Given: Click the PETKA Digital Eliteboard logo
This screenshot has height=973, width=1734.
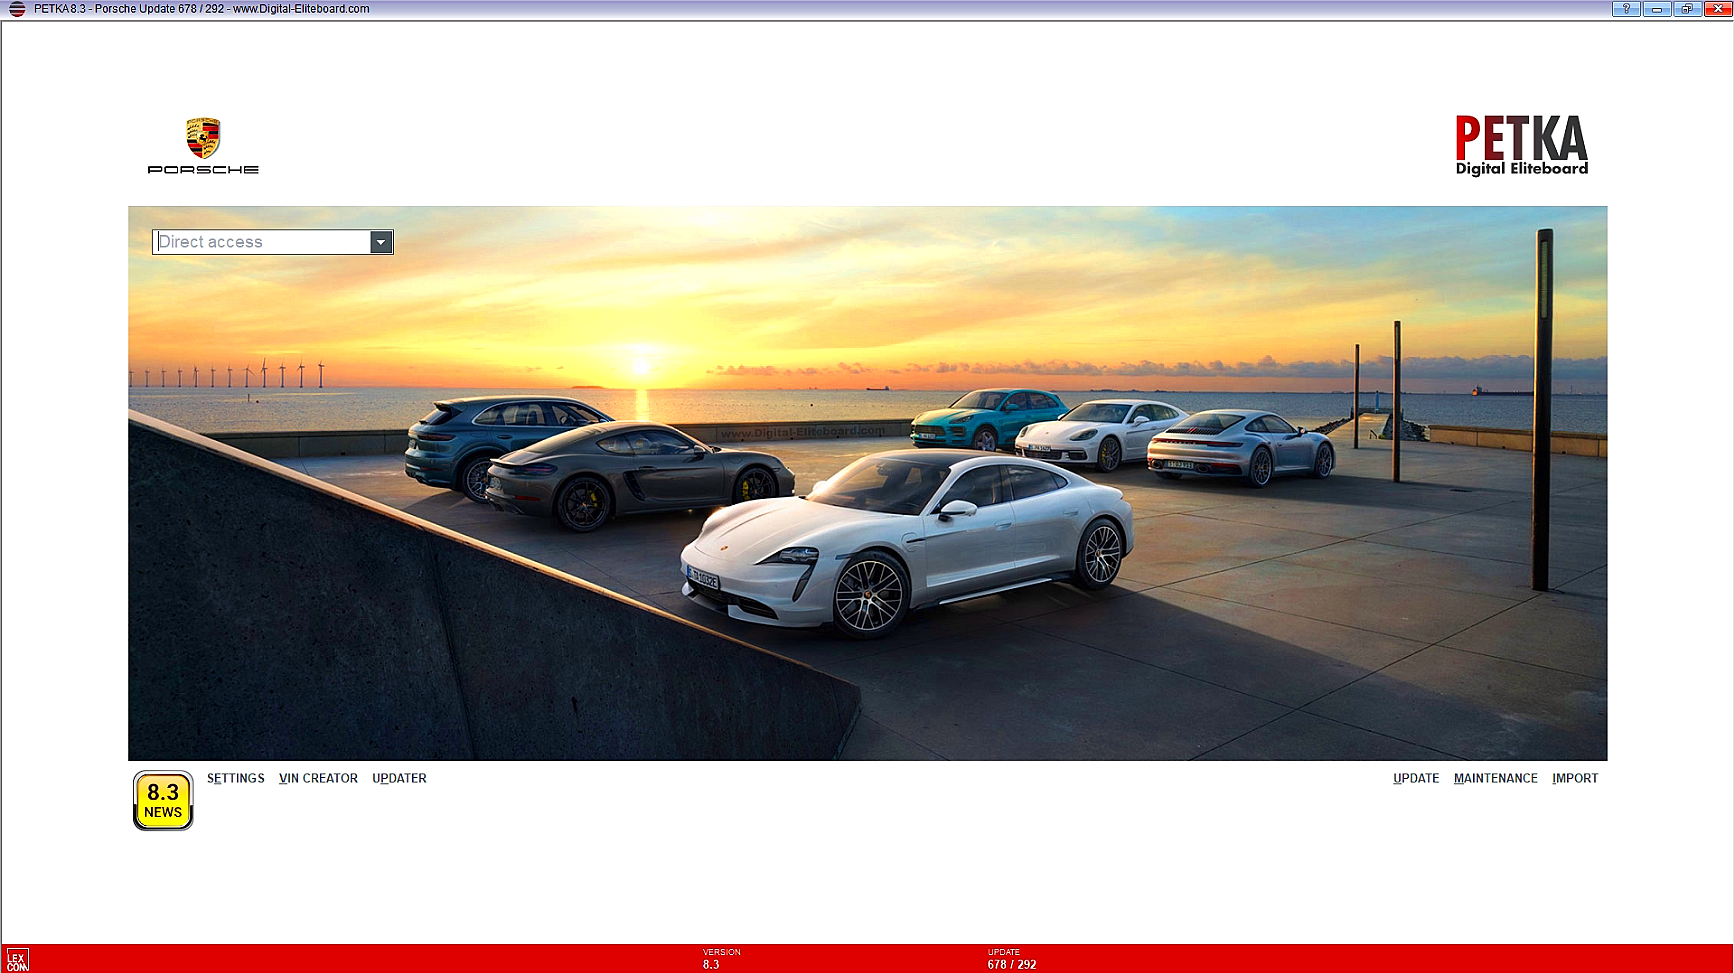Looking at the screenshot, I should tap(1521, 146).
